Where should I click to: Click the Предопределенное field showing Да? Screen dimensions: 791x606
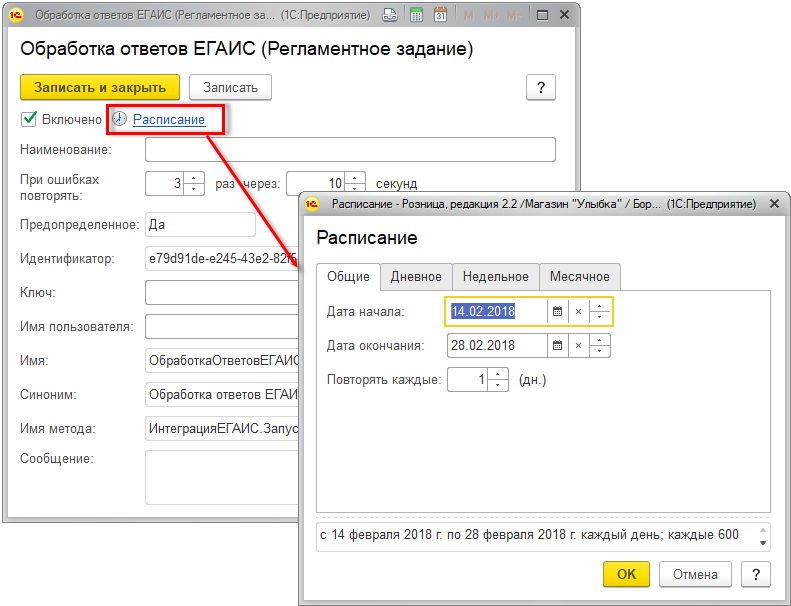click(x=200, y=225)
